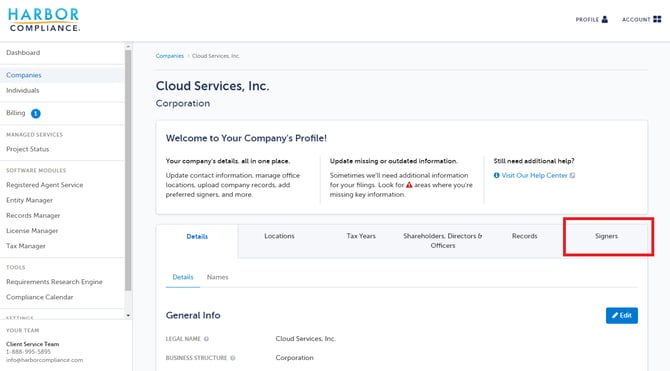Click the Welcome to Your Company's Profile heading
670x371 pixels.
point(246,138)
